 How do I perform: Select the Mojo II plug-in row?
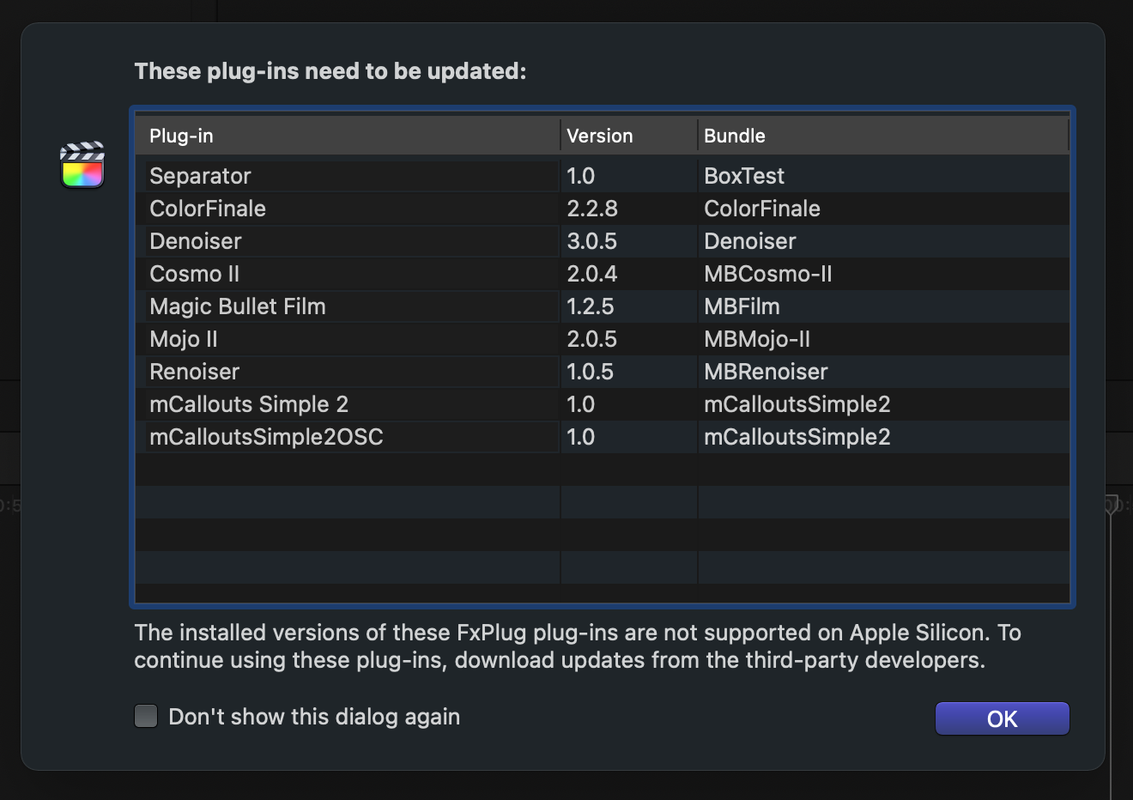click(x=602, y=339)
